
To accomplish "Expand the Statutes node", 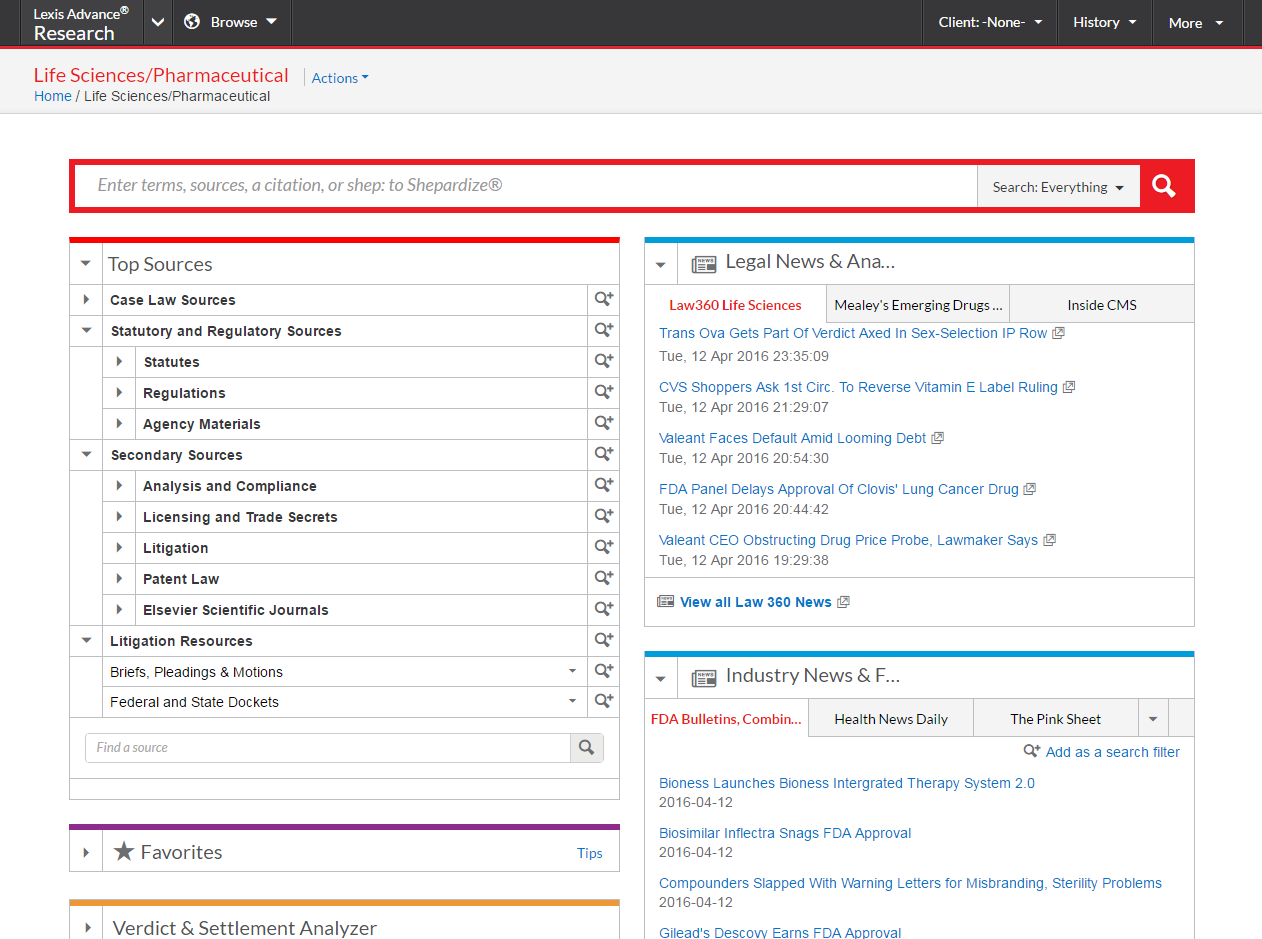I will (119, 361).
